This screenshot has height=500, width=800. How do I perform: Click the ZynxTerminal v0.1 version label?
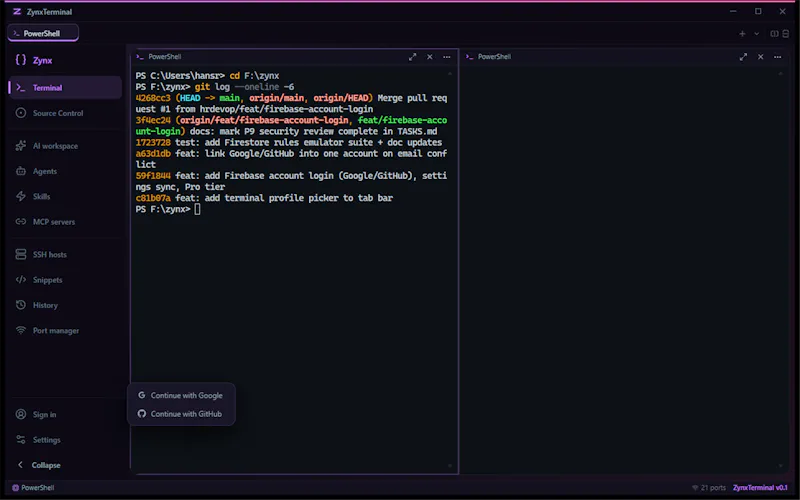(x=760, y=488)
